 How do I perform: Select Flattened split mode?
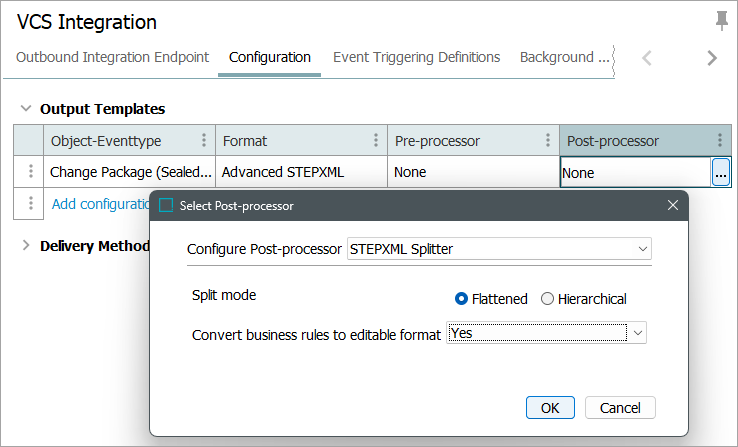[461, 298]
